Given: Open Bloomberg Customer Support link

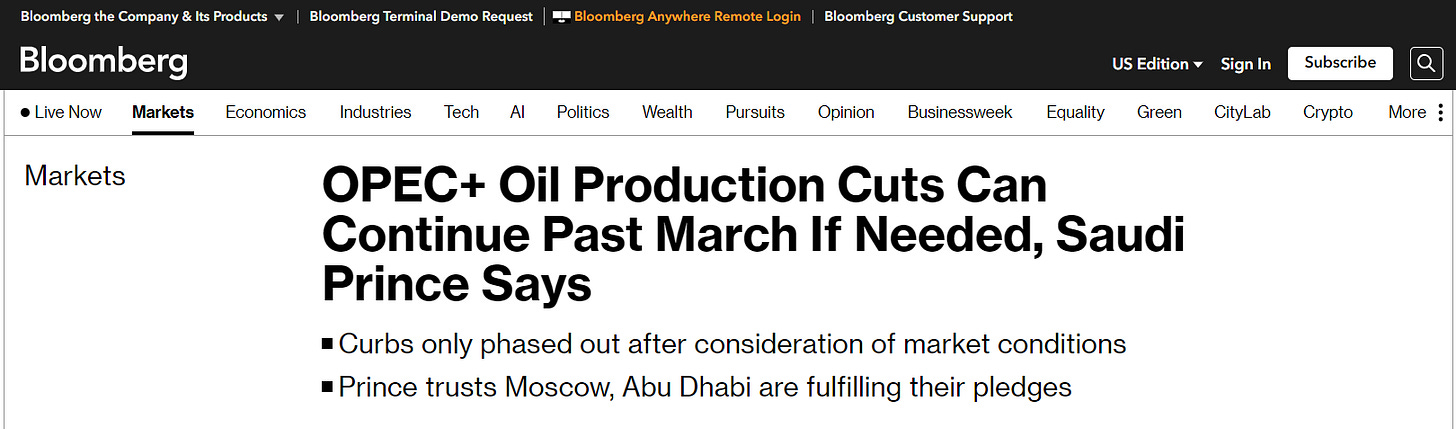Looking at the screenshot, I should click(x=918, y=17).
